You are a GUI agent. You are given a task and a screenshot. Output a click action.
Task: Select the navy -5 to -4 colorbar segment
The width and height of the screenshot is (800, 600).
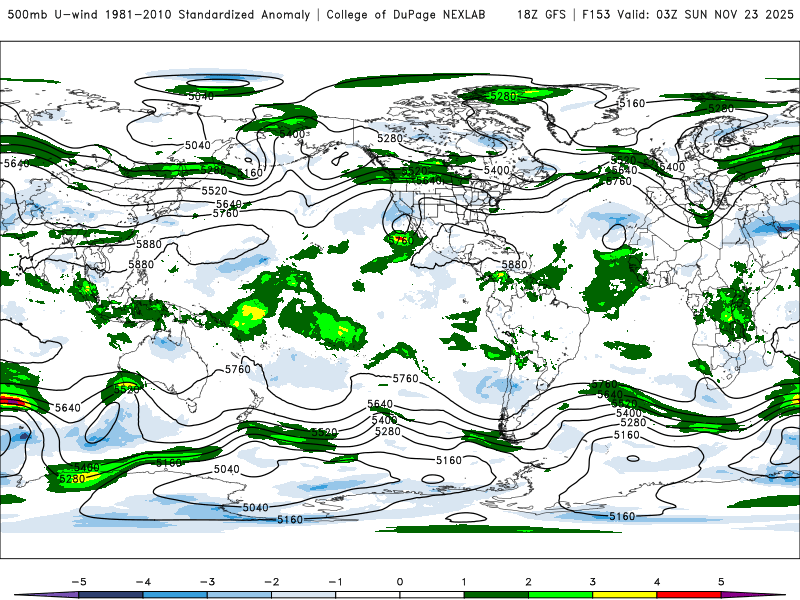coord(111,595)
